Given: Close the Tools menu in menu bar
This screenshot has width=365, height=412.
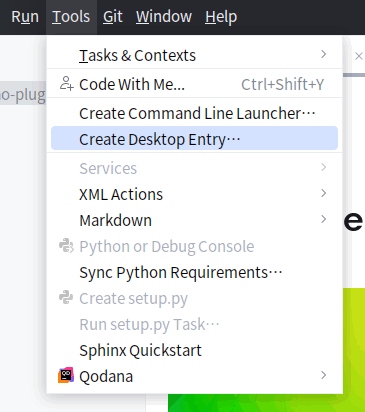Looking at the screenshot, I should point(71,17).
